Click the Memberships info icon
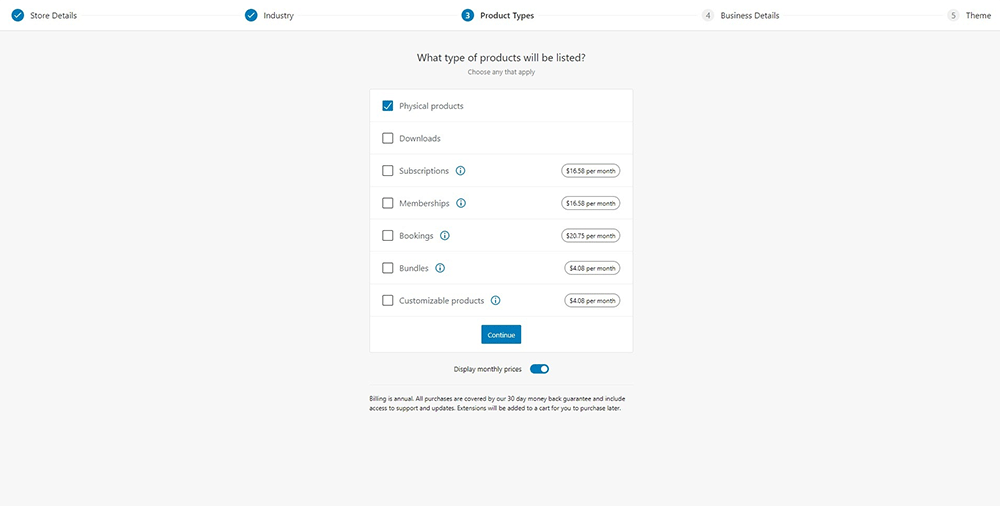1000x506 pixels. click(x=461, y=203)
